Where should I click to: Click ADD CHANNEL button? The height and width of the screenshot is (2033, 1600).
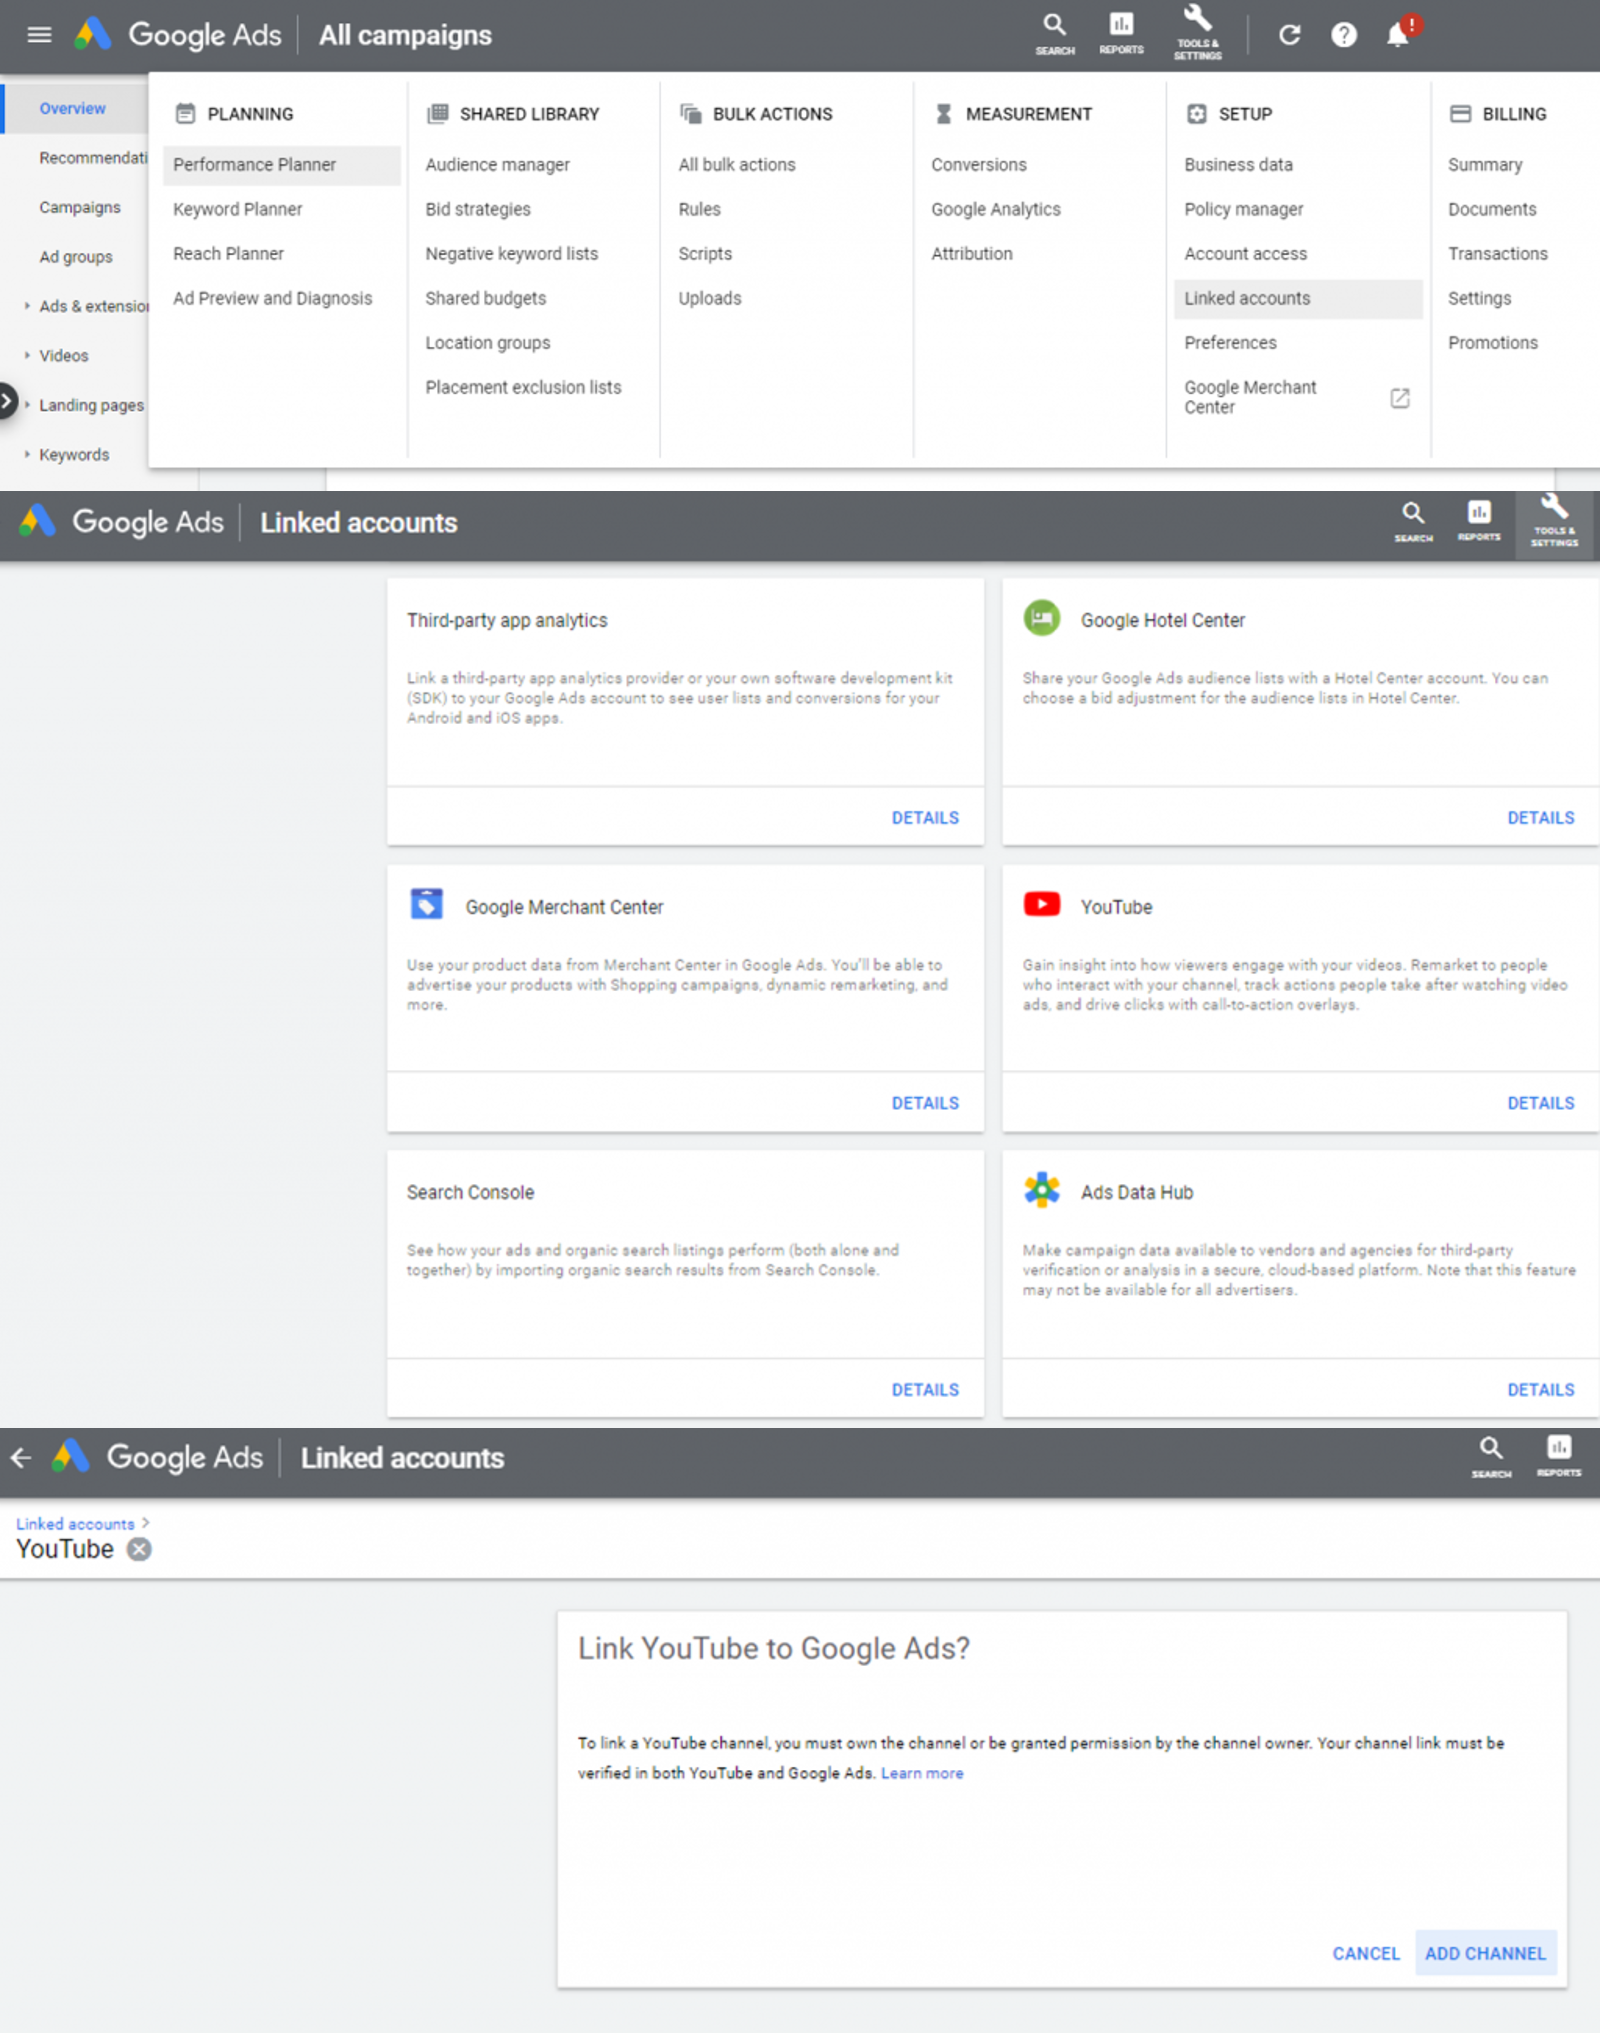click(x=1485, y=1953)
